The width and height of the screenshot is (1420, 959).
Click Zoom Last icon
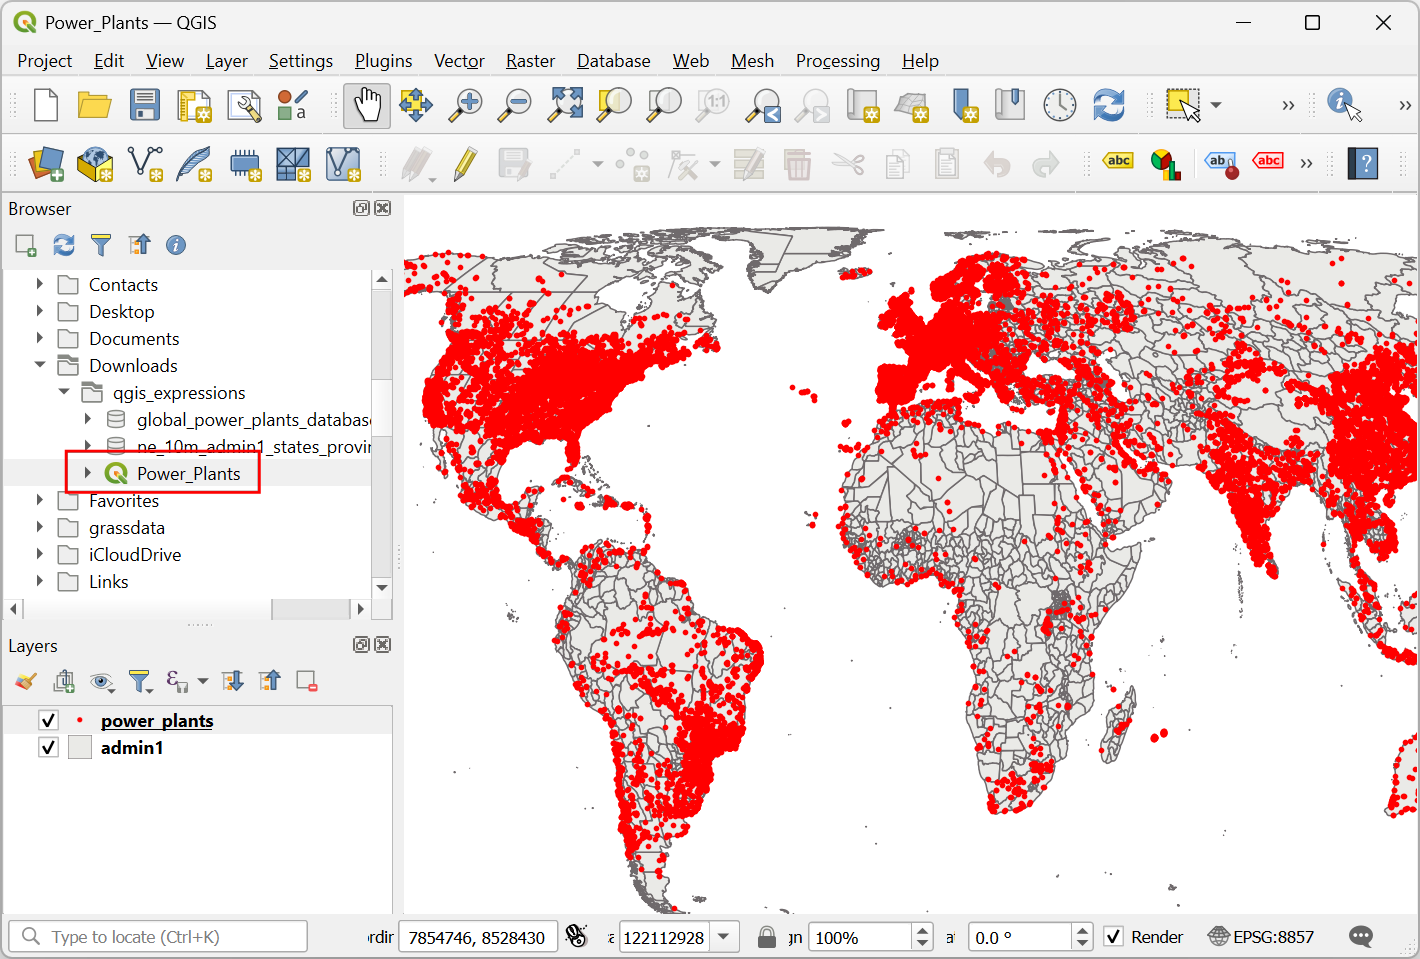click(x=764, y=105)
